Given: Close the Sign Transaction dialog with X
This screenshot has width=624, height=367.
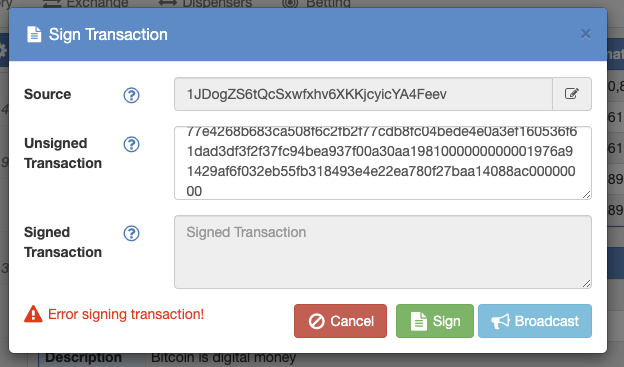Looking at the screenshot, I should tap(585, 34).
